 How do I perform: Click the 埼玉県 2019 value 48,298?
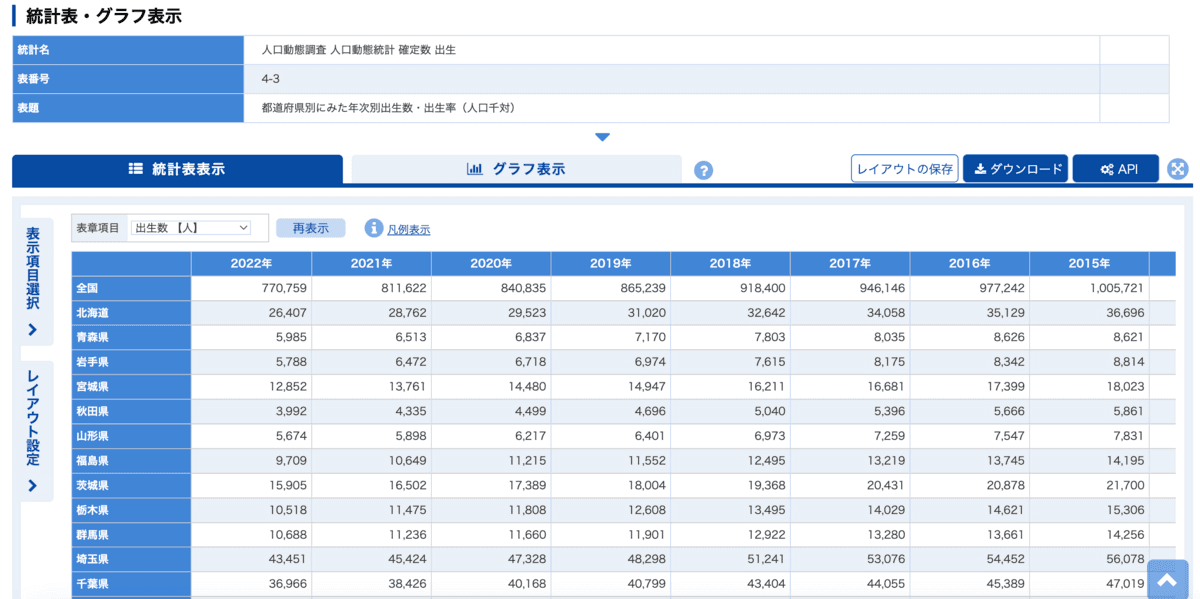click(645, 559)
